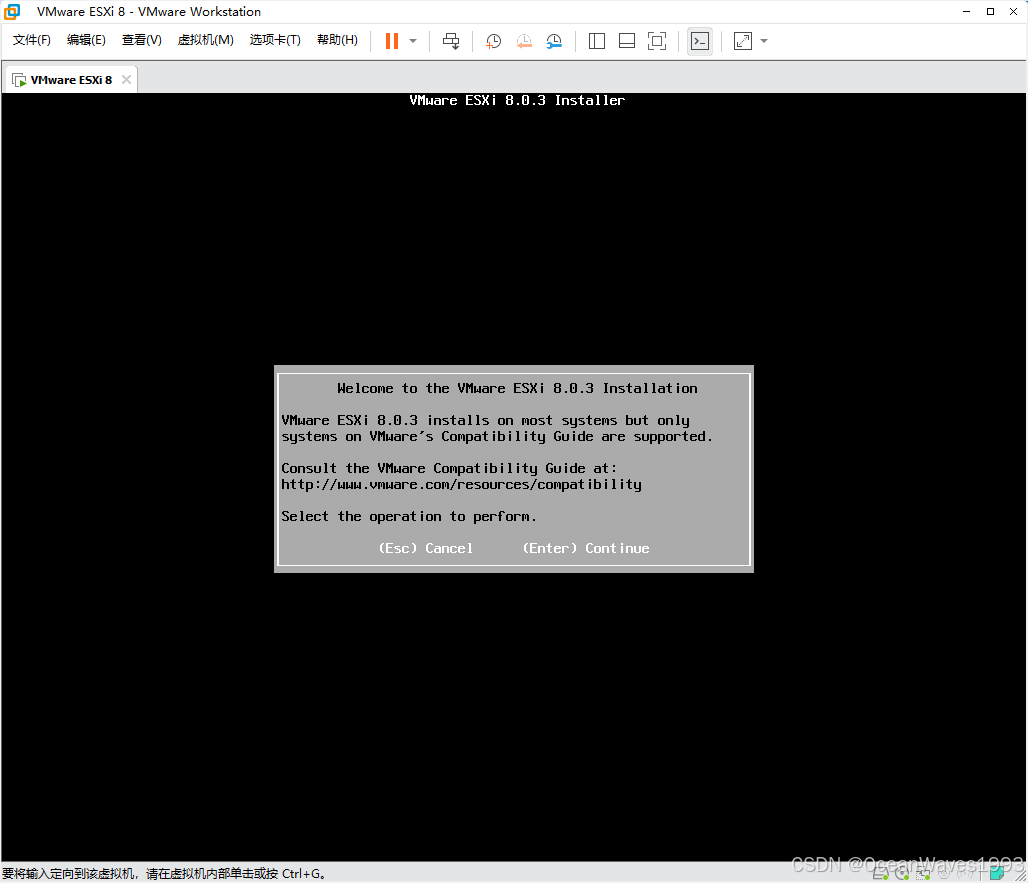The image size is (1028, 883).
Task: Click the (Esc) Cancel option
Action: 425,548
